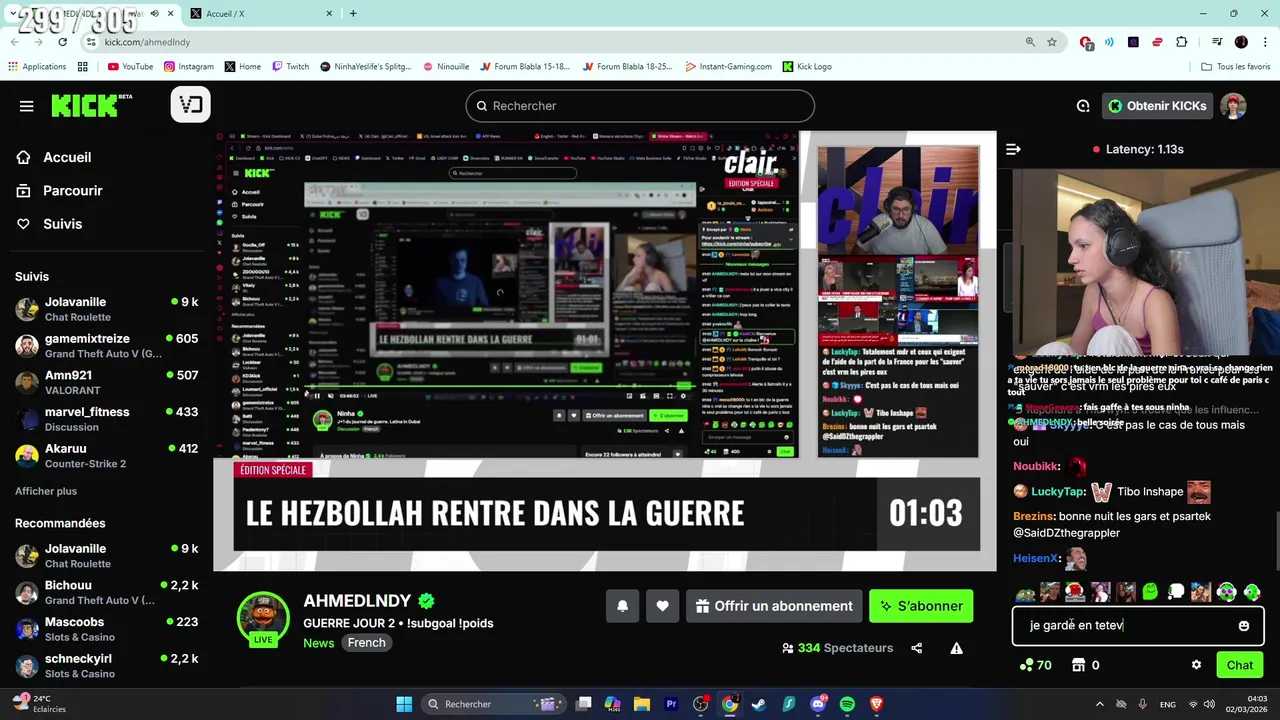Collapse the chat panel arrow icon

[x=1013, y=149]
